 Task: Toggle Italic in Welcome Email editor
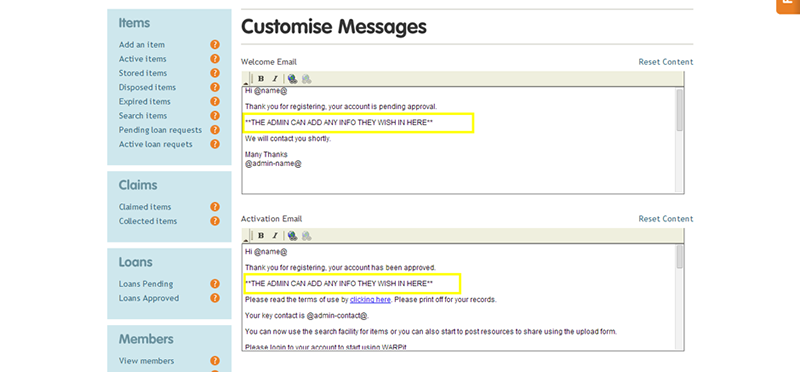[x=274, y=79]
